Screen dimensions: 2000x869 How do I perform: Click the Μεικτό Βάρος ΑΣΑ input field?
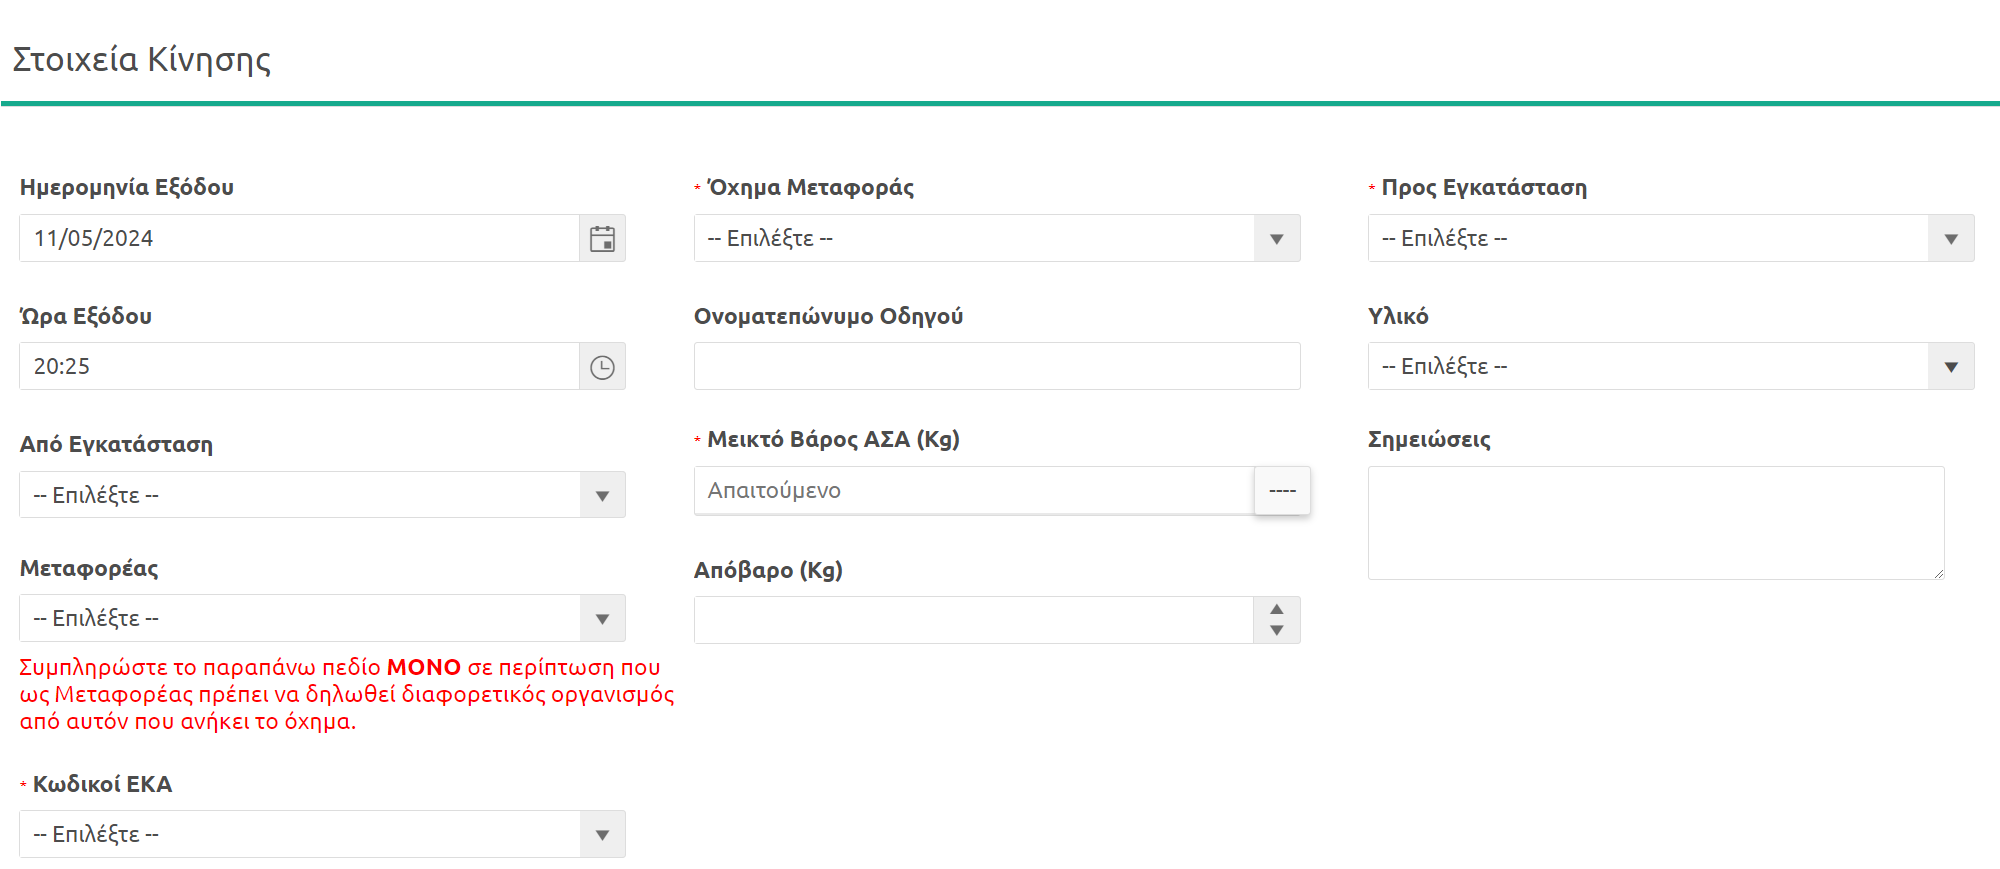pos(973,491)
